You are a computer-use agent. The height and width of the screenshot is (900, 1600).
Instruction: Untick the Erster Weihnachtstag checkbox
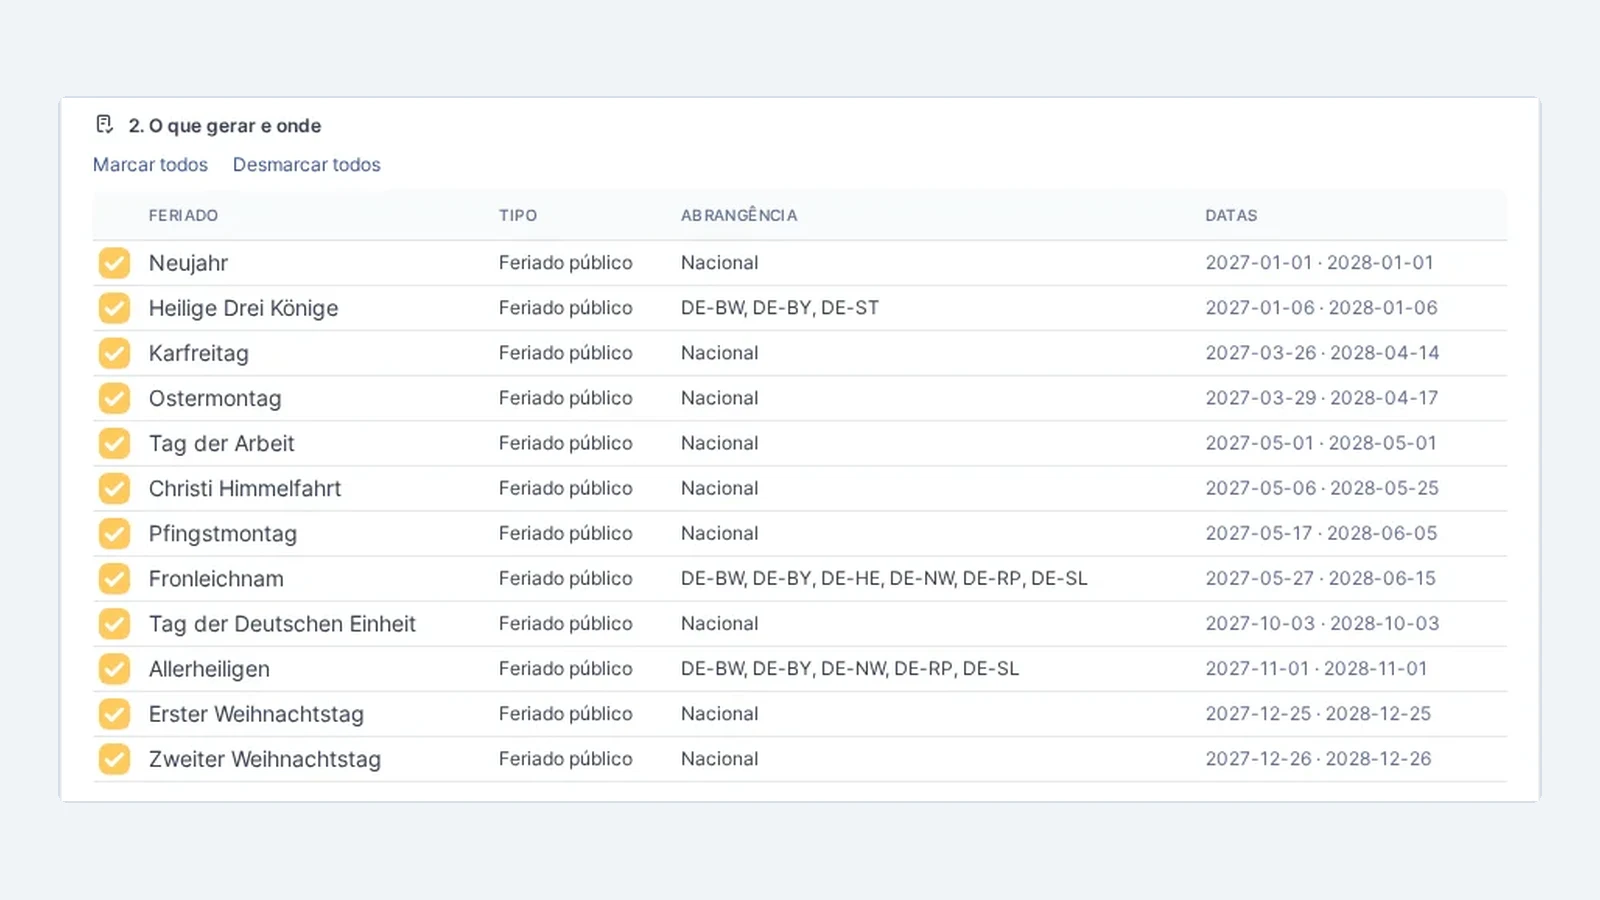coord(114,714)
